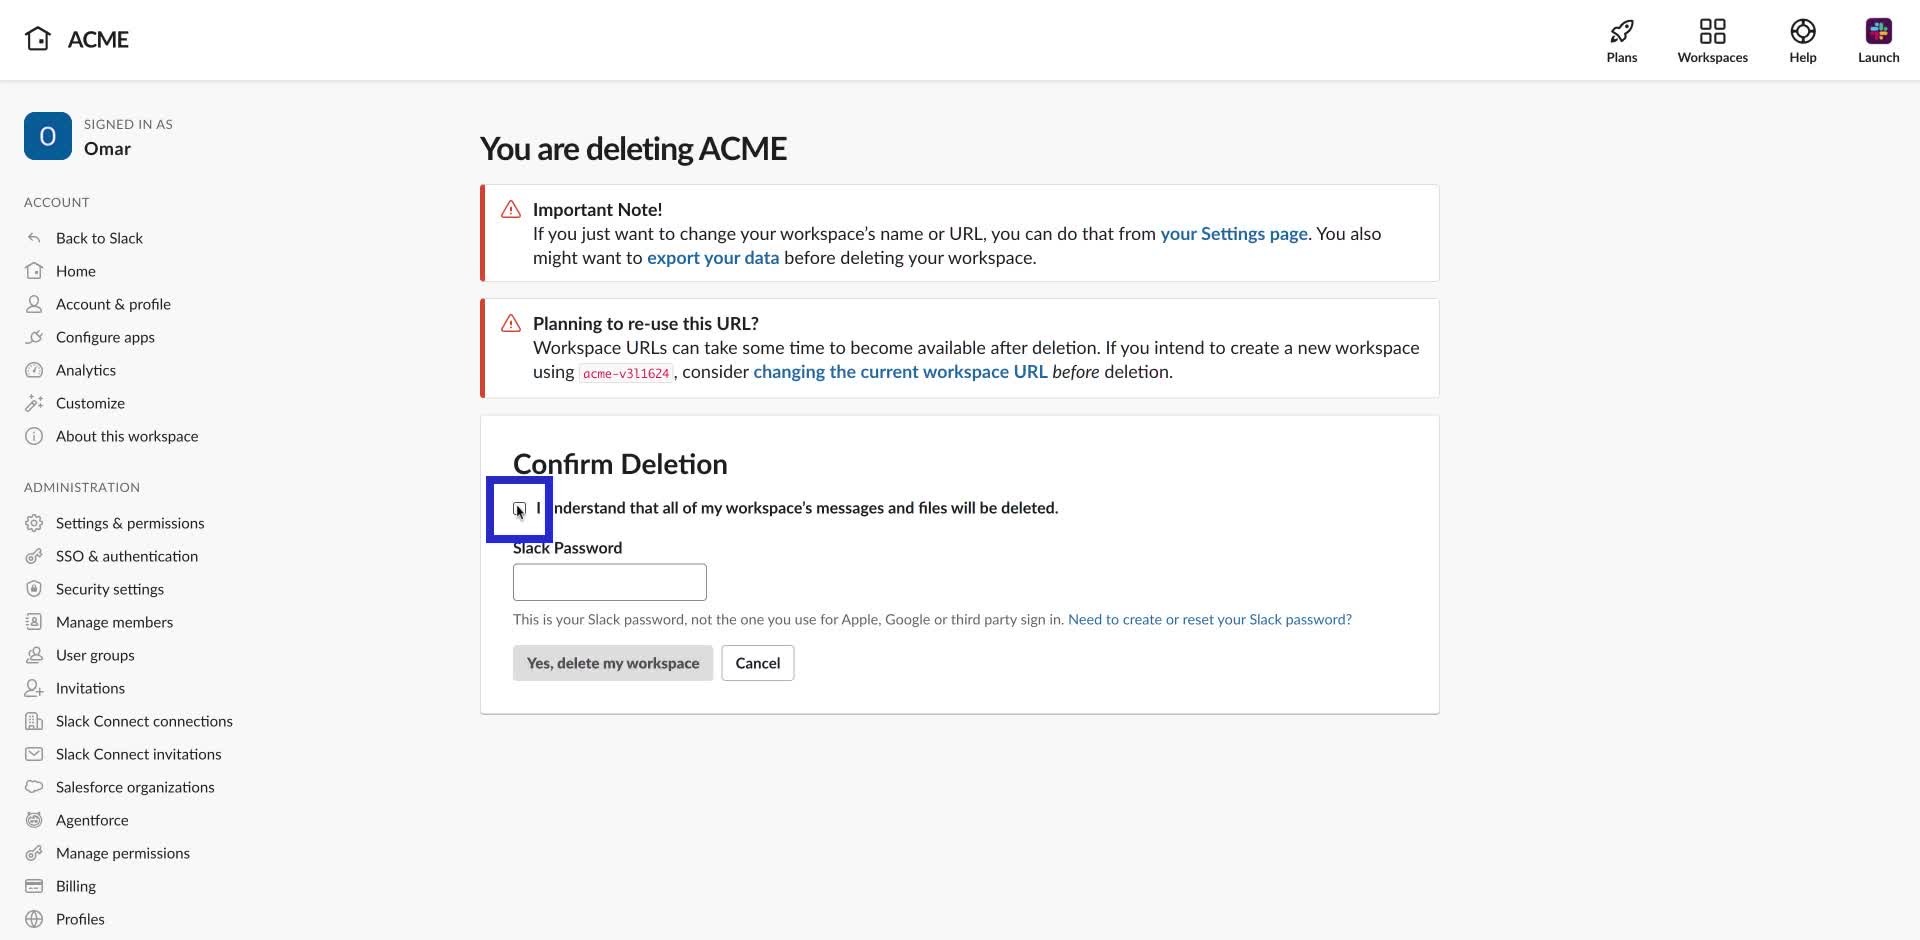The height and width of the screenshot is (940, 1920).
Task: Open Settings & permissions gear icon
Action: [x=33, y=523]
